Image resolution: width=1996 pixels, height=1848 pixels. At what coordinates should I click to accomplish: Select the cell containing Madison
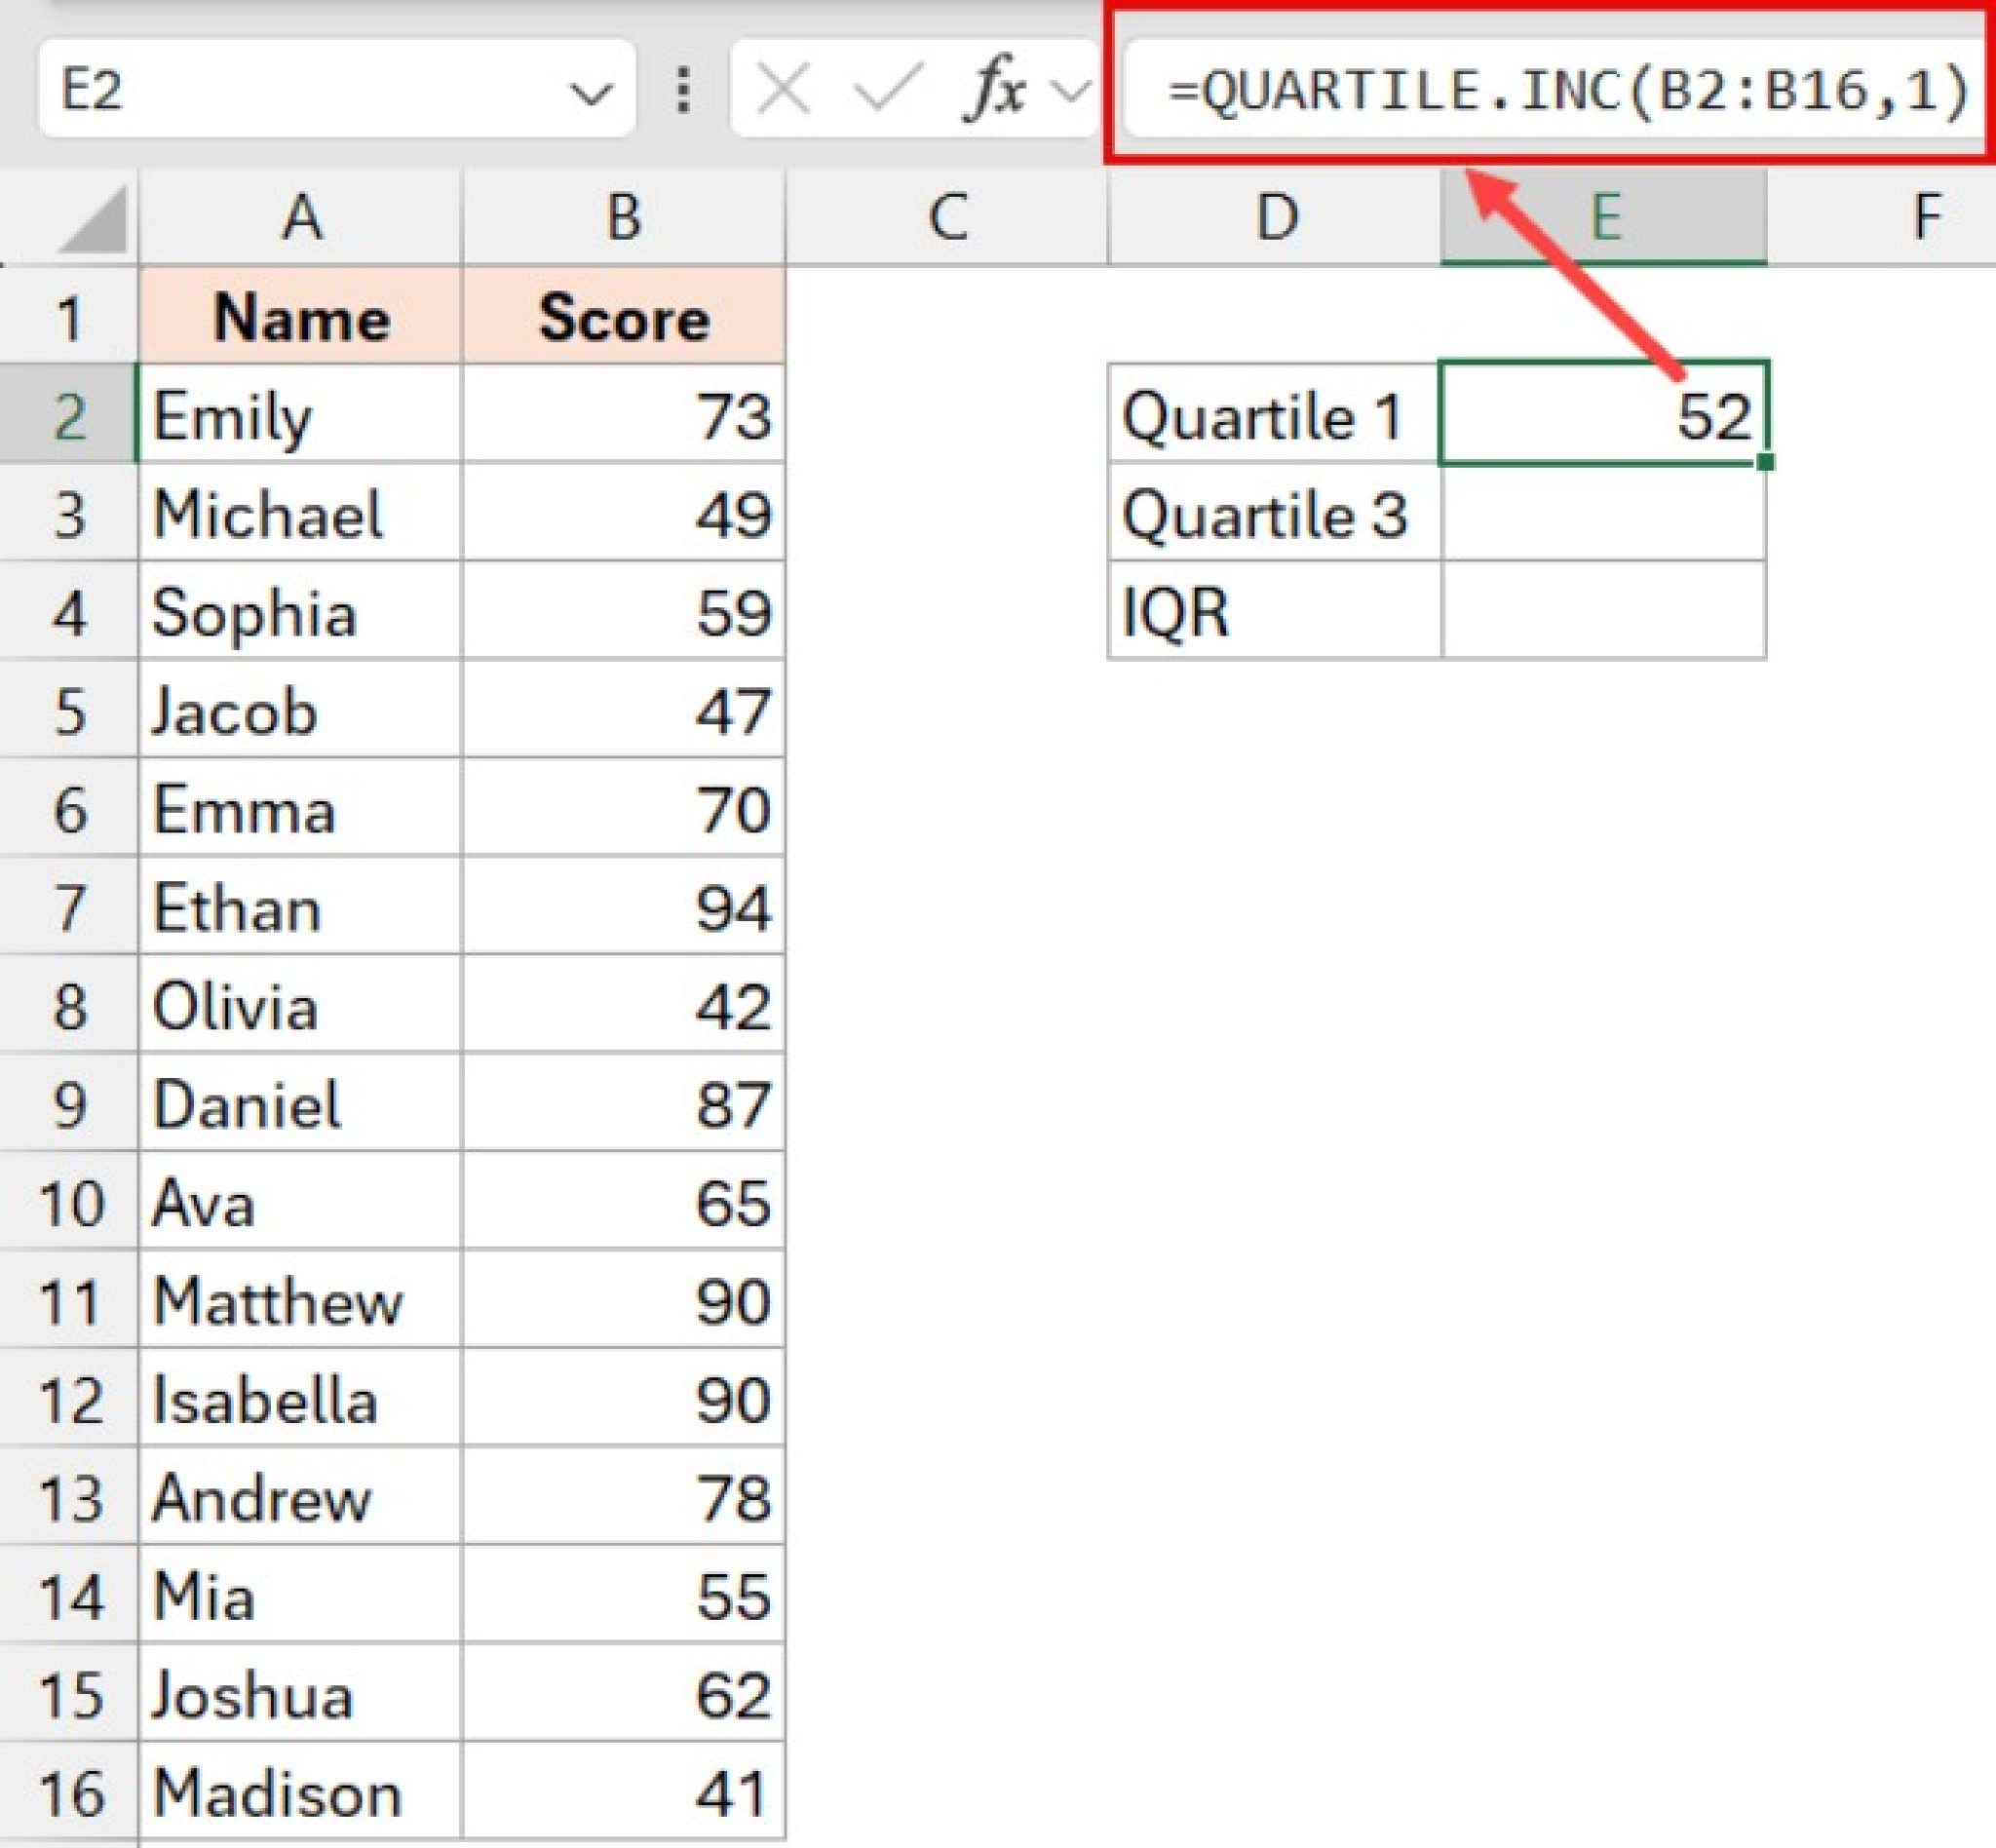click(x=300, y=1790)
